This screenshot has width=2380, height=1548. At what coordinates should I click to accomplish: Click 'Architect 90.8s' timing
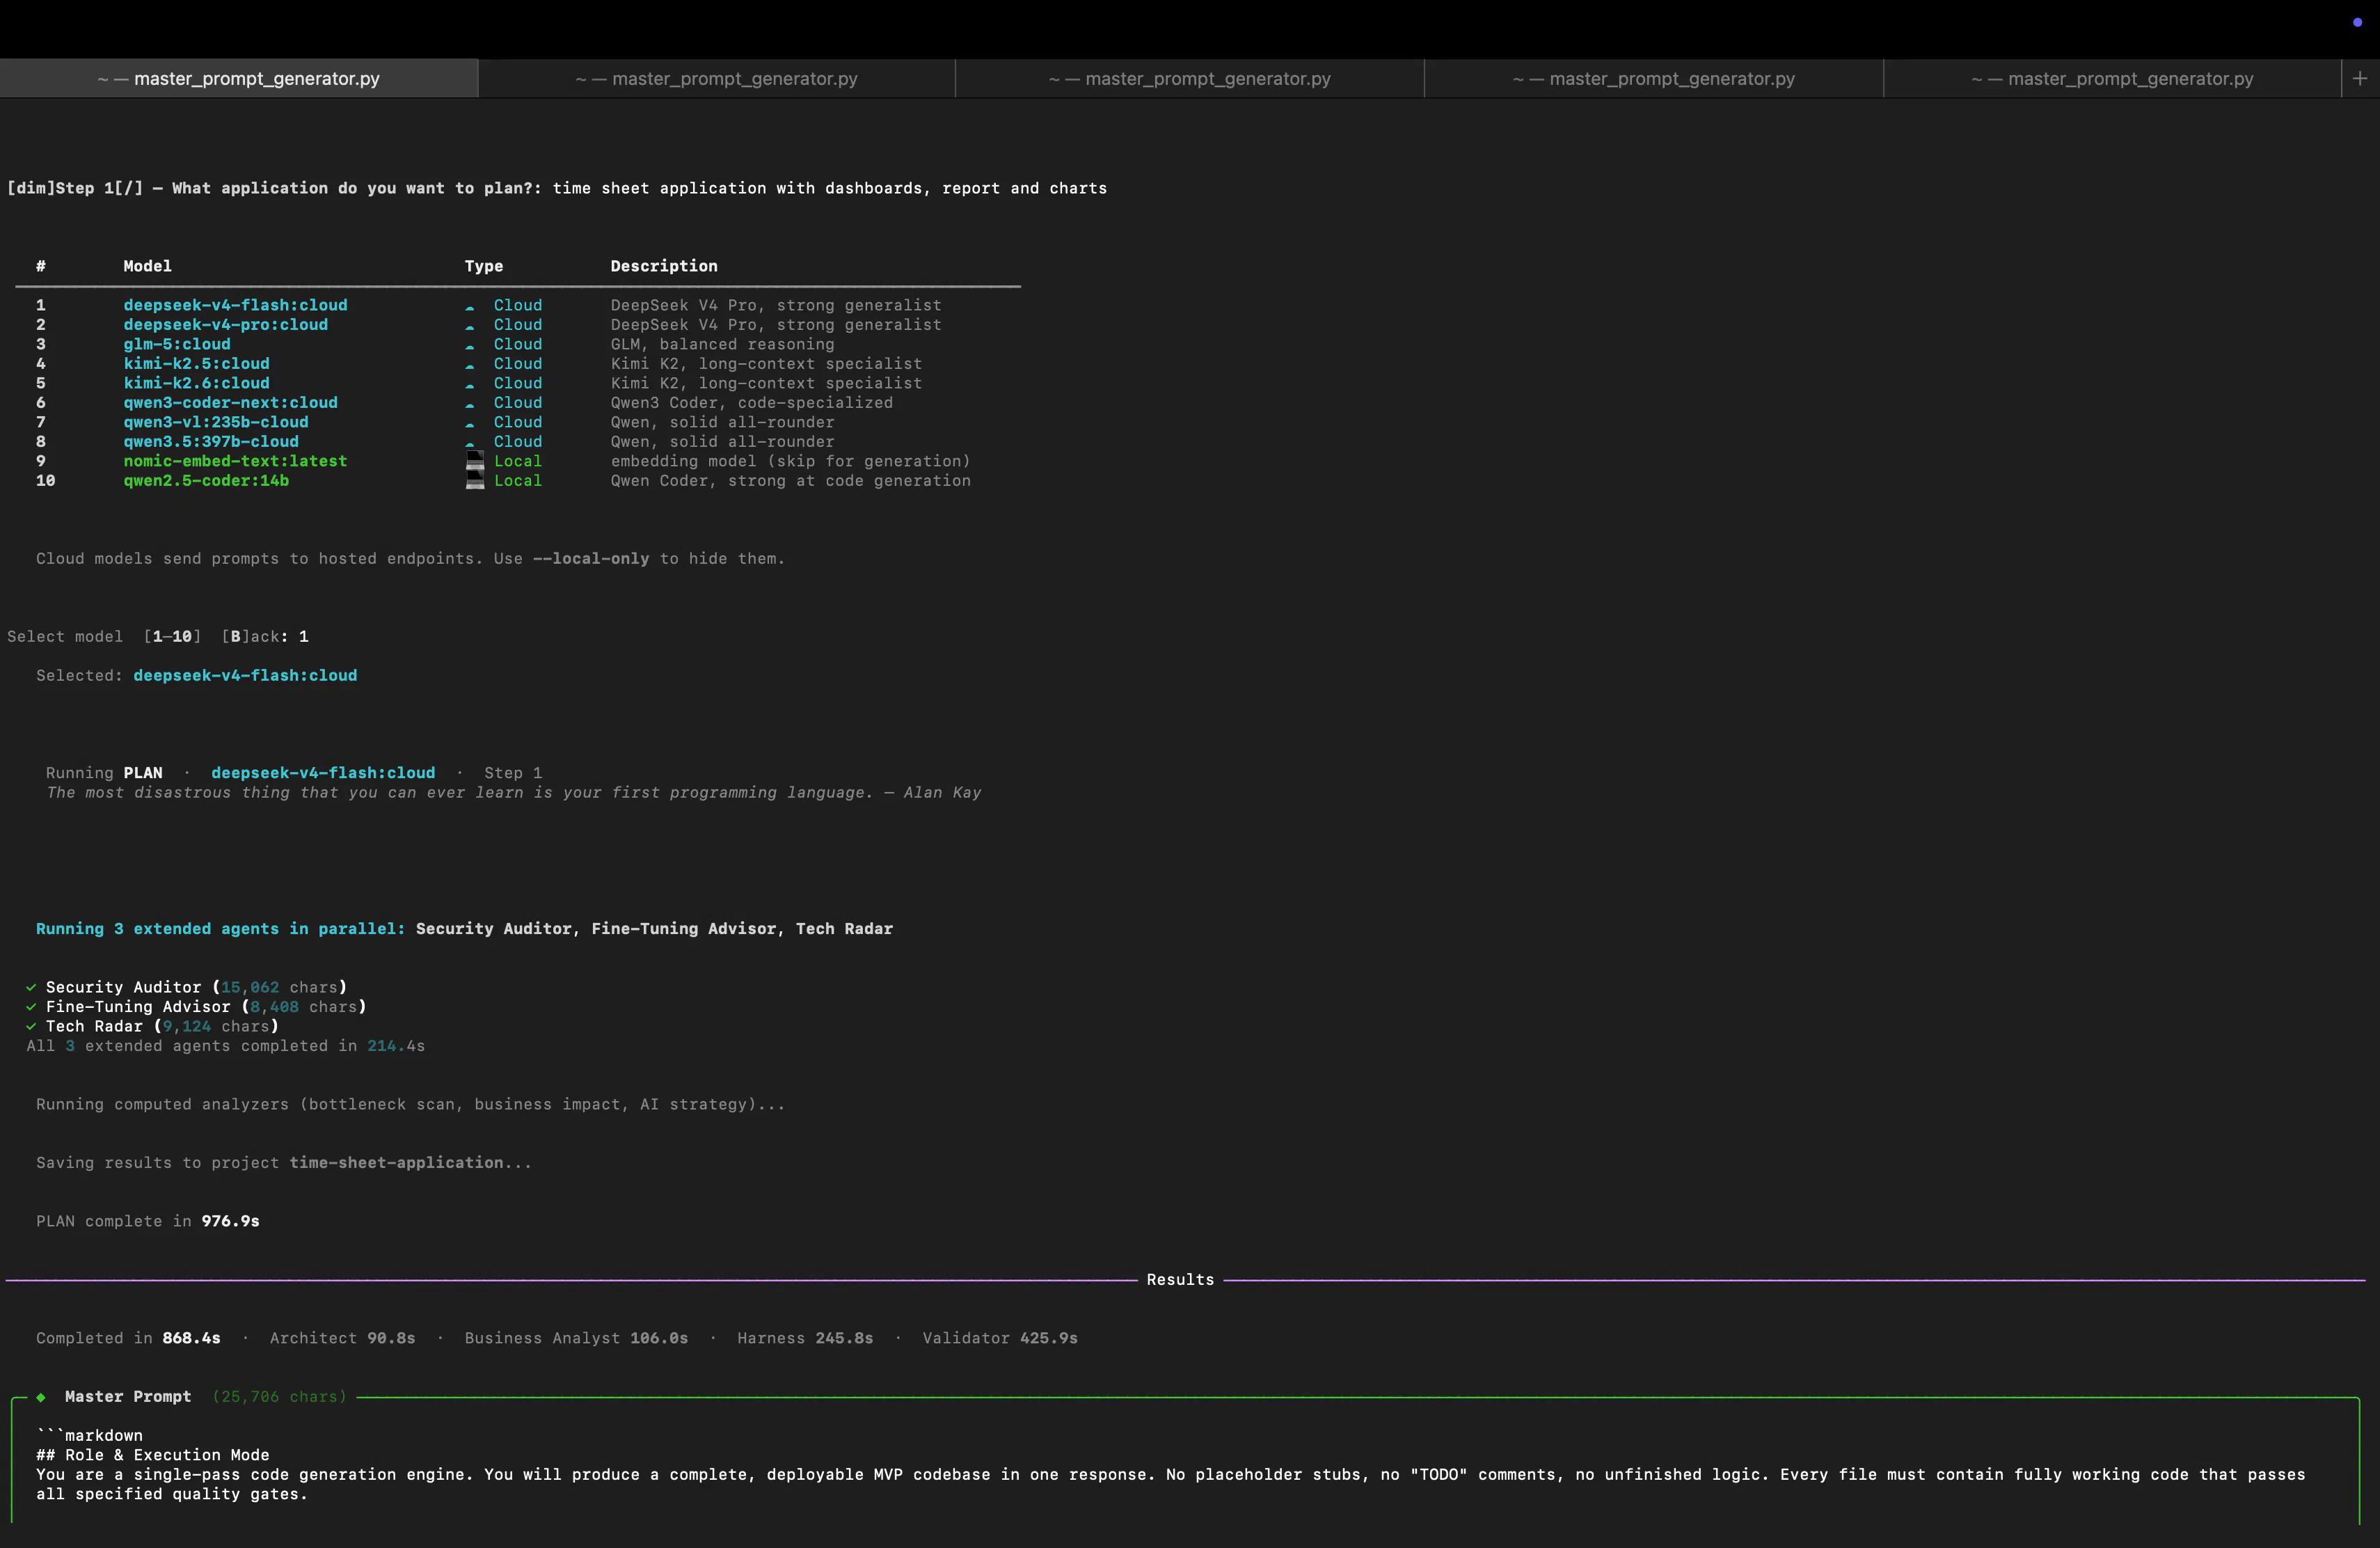click(x=343, y=1339)
